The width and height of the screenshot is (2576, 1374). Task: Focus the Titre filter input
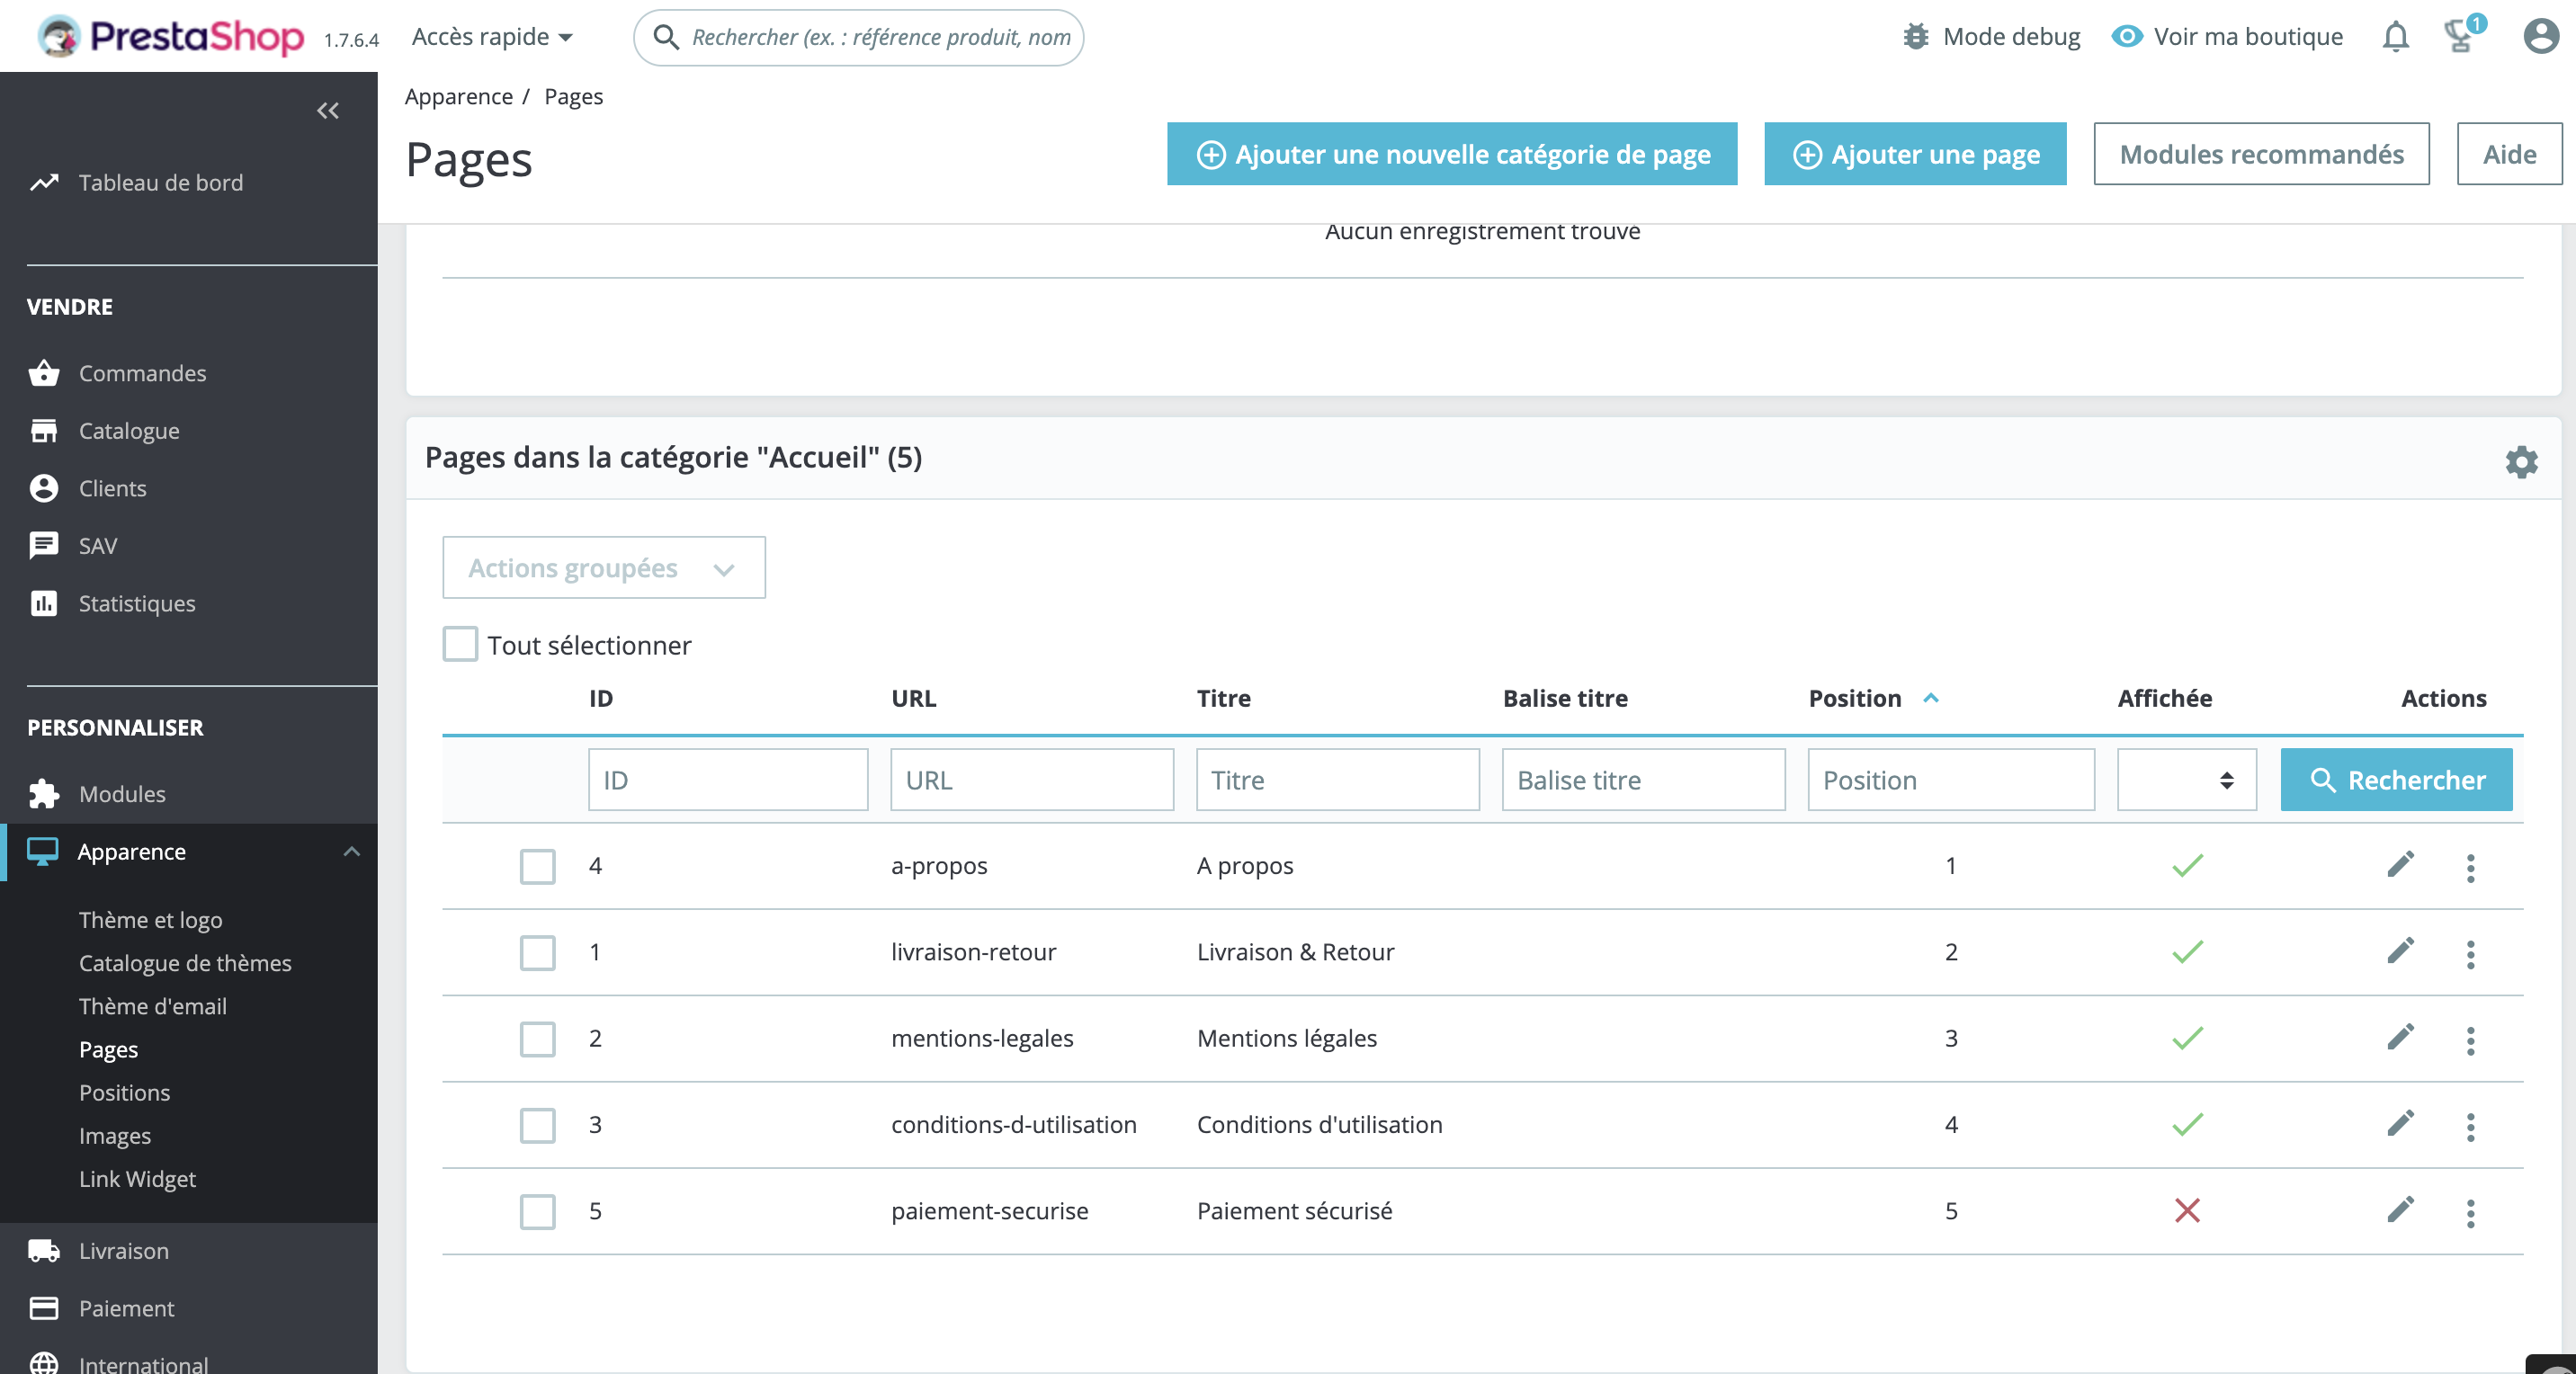point(1338,780)
